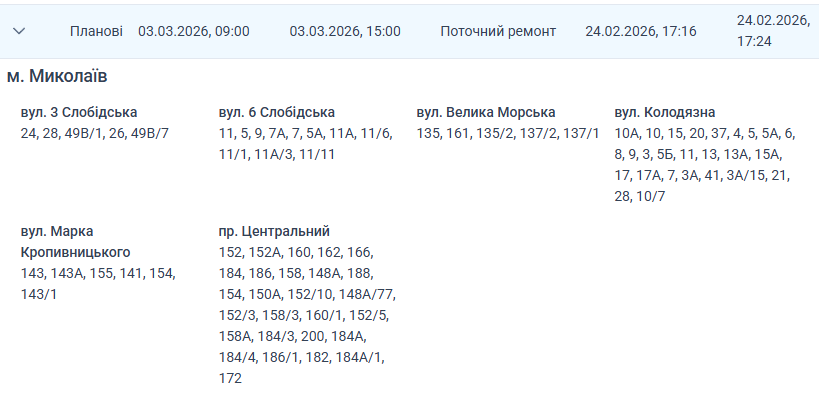
Task: Click the 24.02.2026, 17:16 timestamp
Action: tap(641, 31)
